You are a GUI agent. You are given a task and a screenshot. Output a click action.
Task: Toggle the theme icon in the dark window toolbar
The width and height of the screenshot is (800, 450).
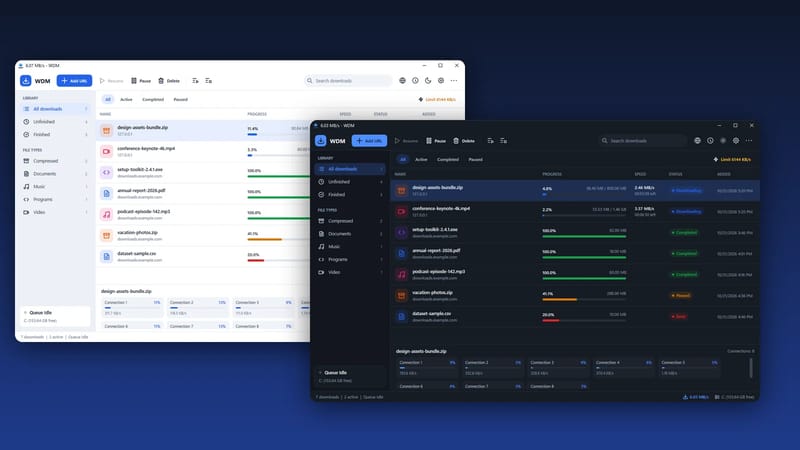pyautogui.click(x=723, y=141)
